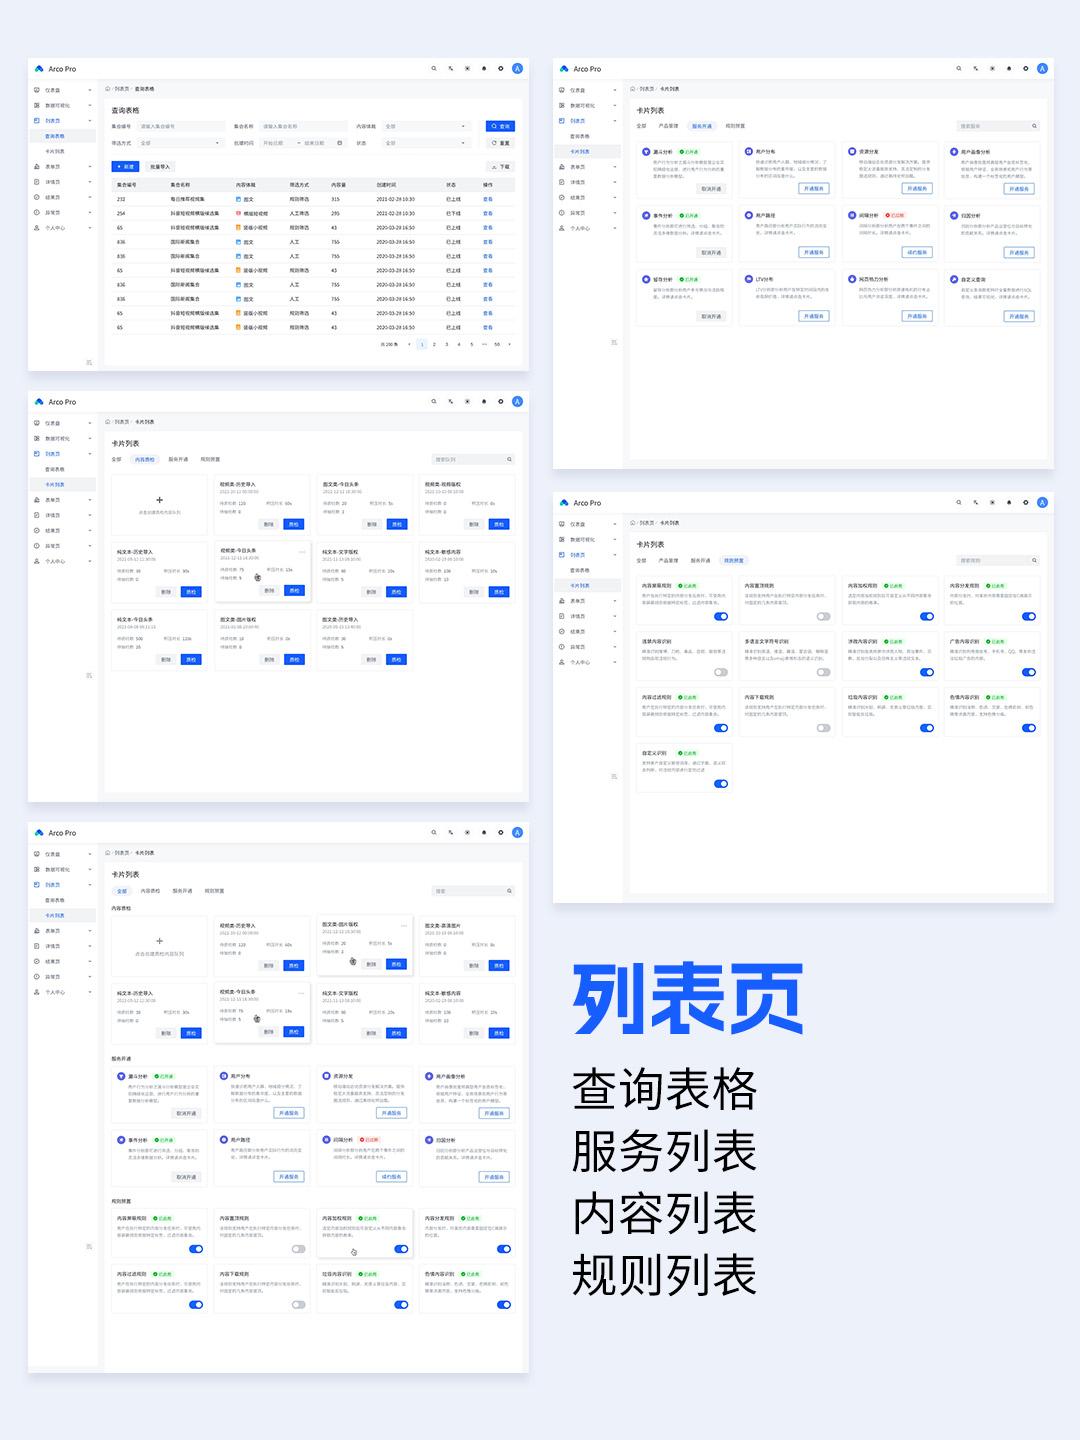Viewport: 1080px width, 1440px height.
Task: Open the 内容体裁 dropdown in the query form
Action: tap(425, 127)
